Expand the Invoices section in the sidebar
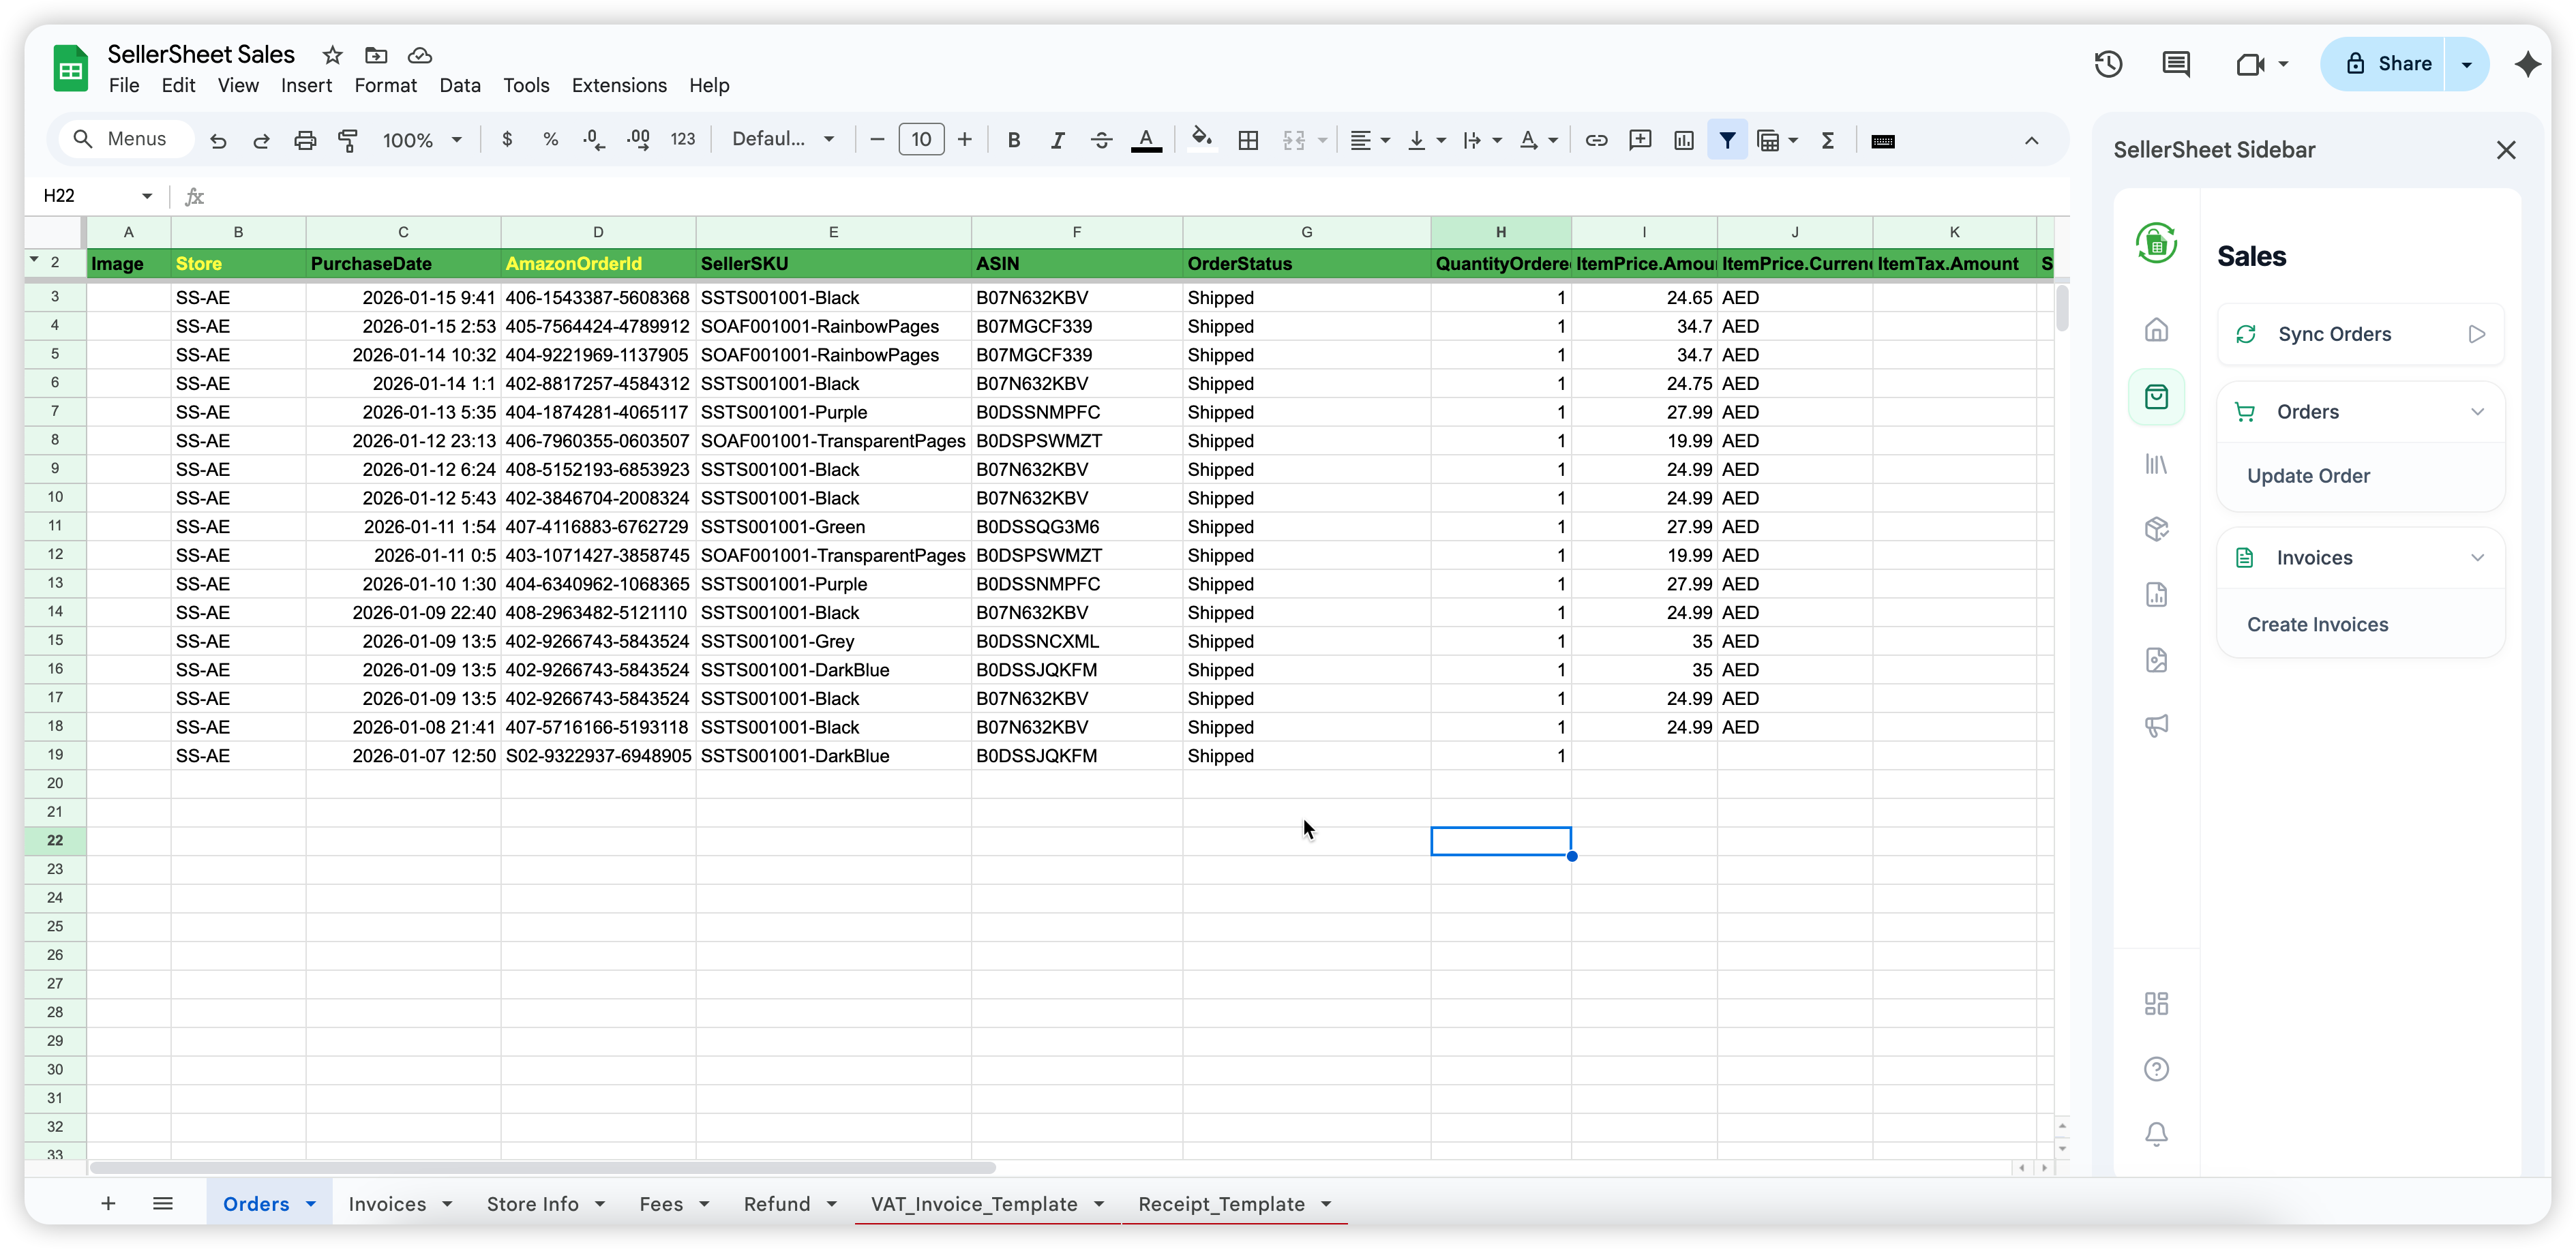This screenshot has height=1249, width=2576. [2478, 557]
